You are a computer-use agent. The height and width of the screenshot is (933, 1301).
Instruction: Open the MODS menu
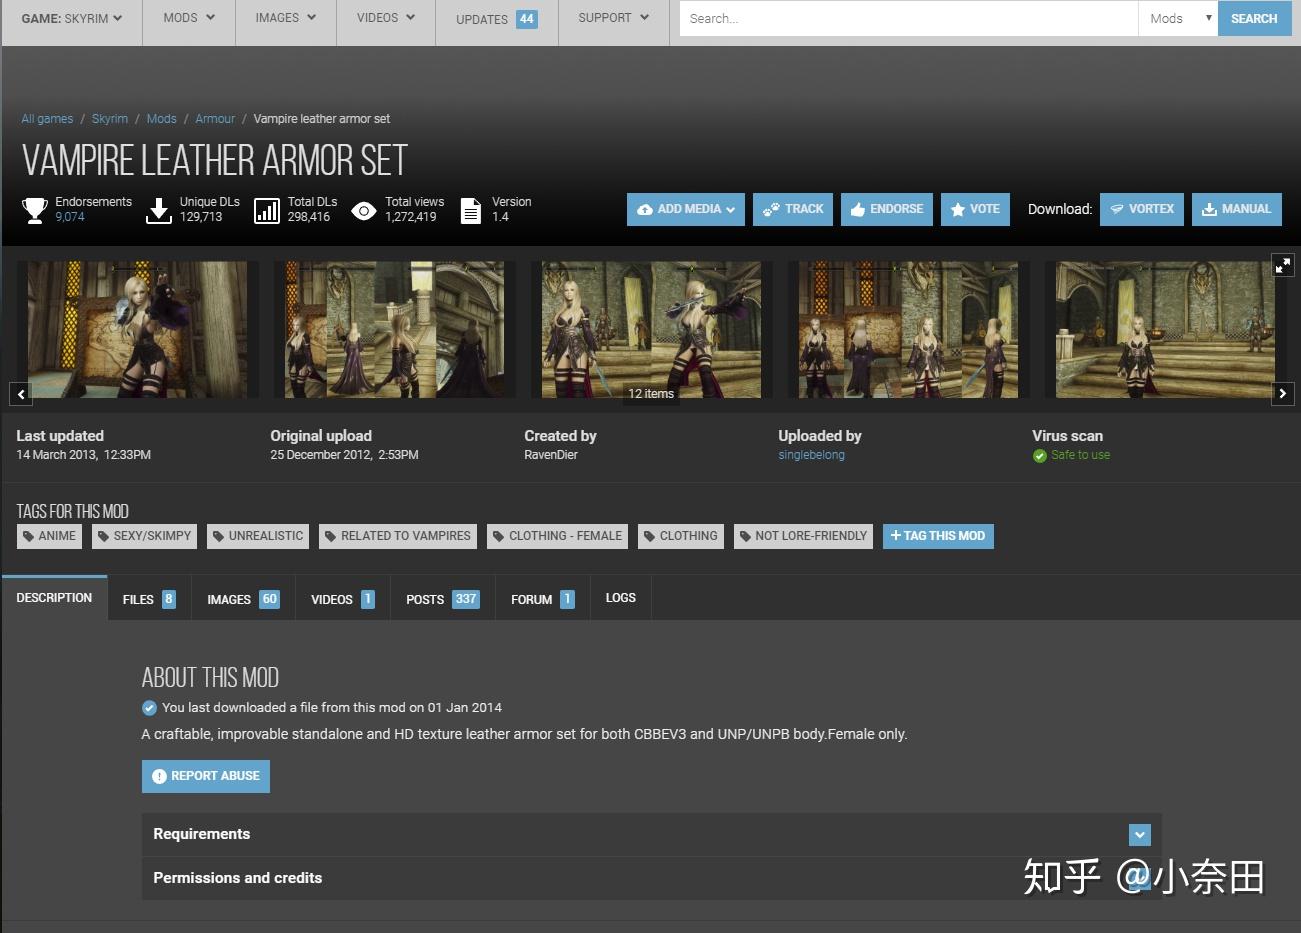coord(189,18)
